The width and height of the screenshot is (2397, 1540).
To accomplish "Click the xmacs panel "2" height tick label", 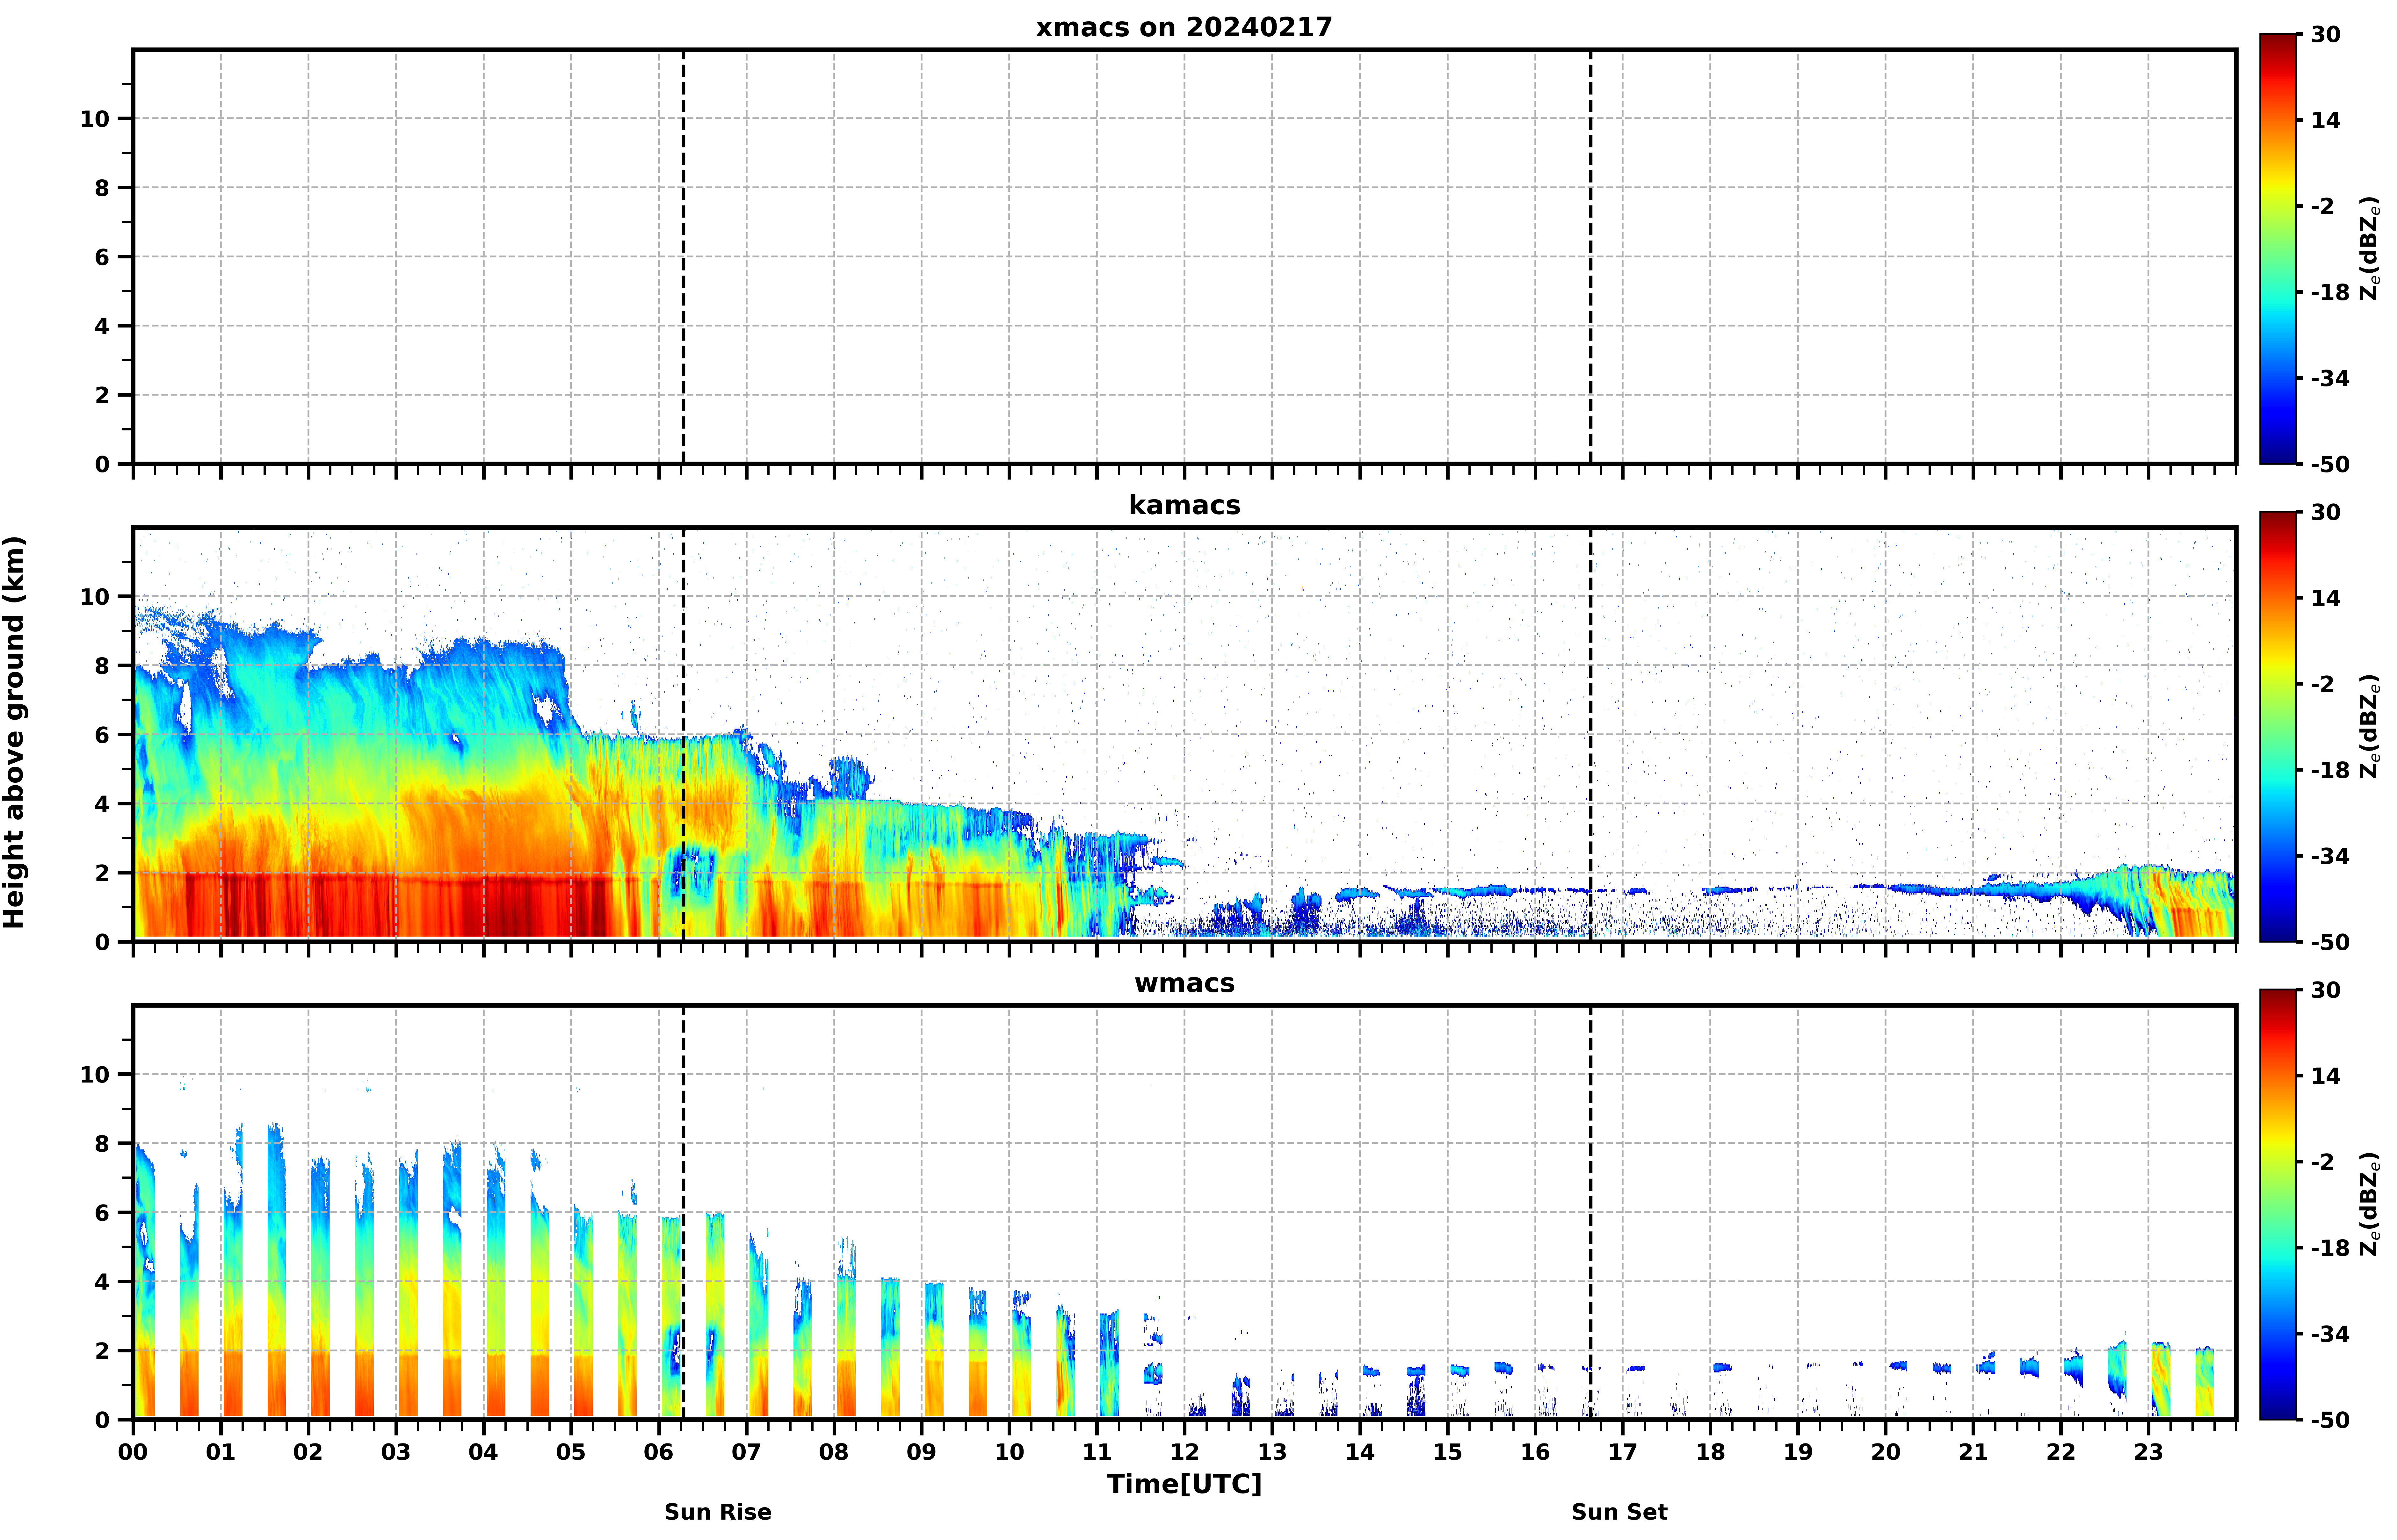I will [102, 395].
